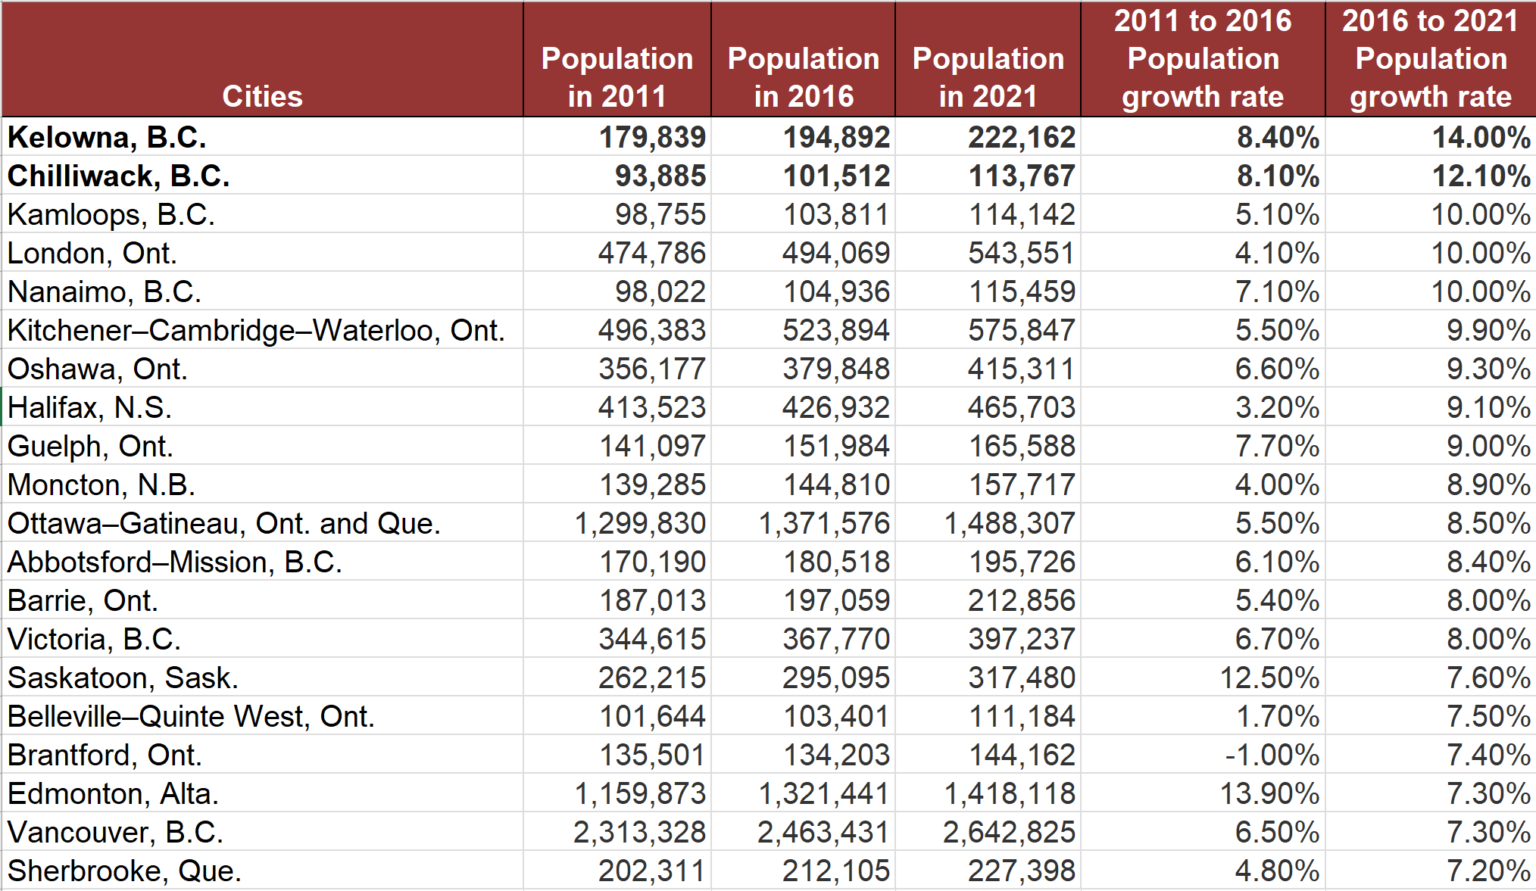Click Edmonton's 13.90% growth rate
Viewport: 1536px width, 891px height.
[x=1203, y=793]
